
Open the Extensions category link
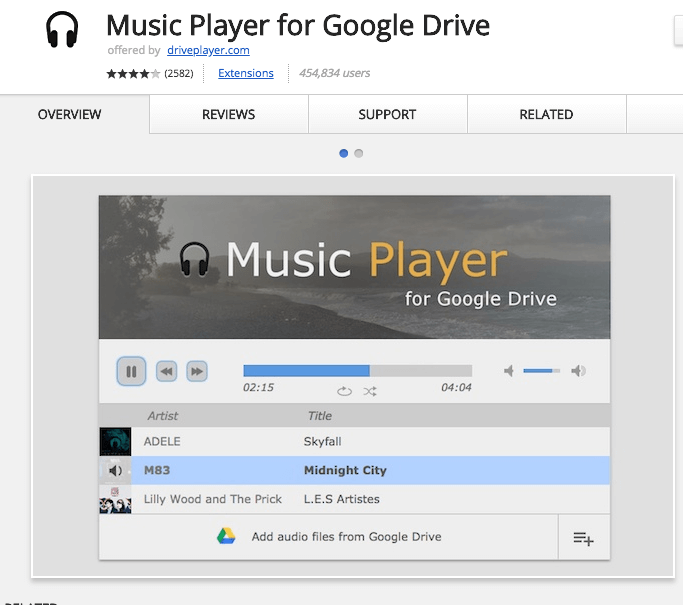pos(246,73)
